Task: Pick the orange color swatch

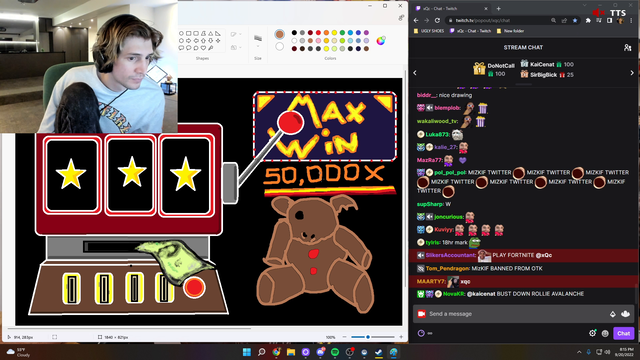Action: [x=327, y=33]
